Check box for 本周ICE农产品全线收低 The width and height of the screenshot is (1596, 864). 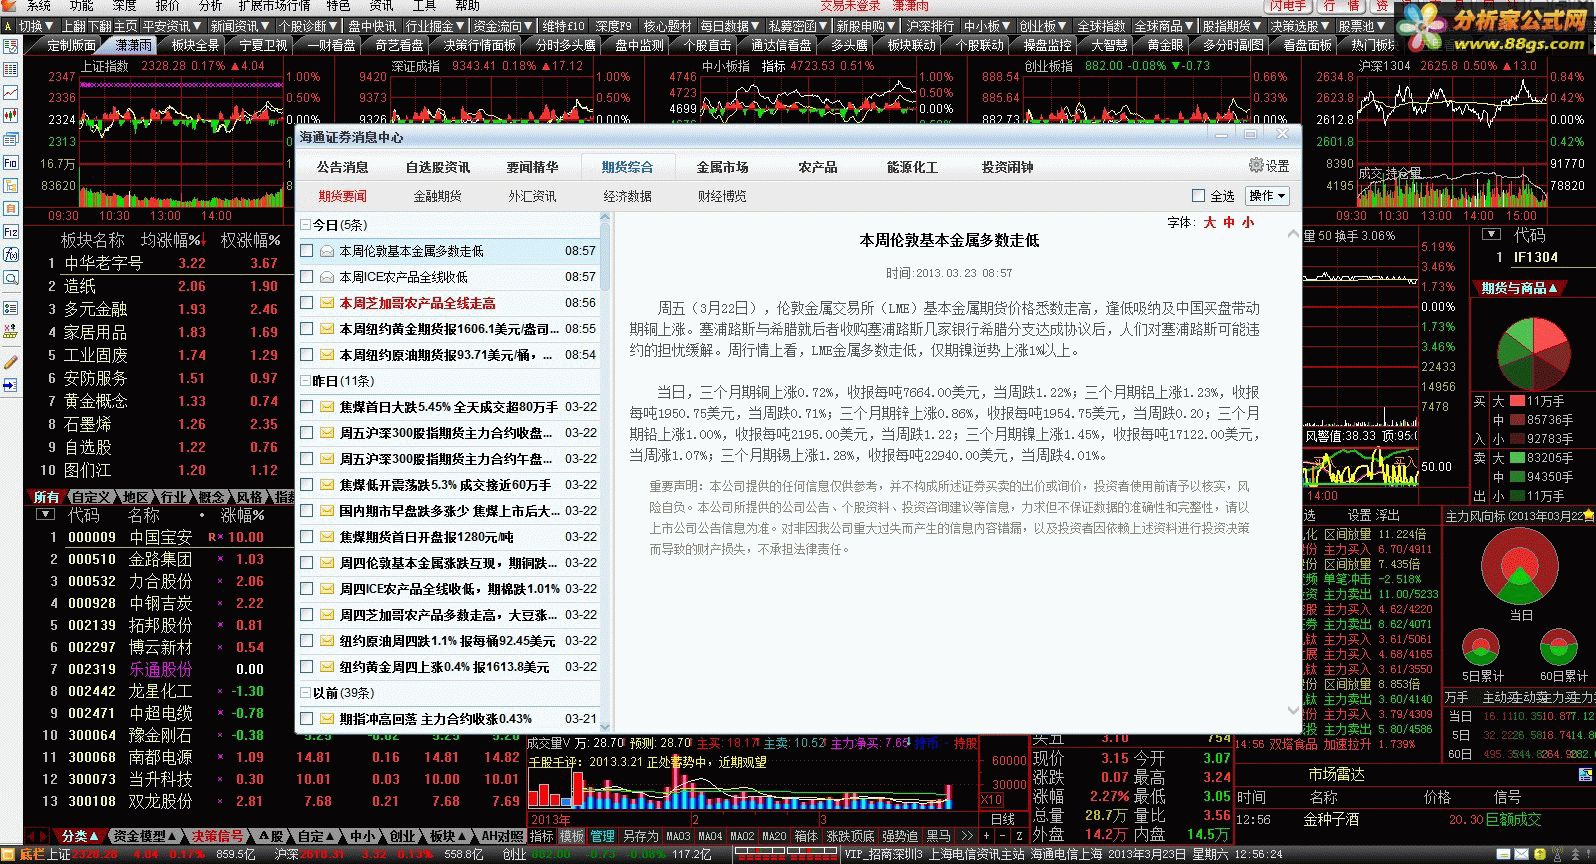(307, 277)
